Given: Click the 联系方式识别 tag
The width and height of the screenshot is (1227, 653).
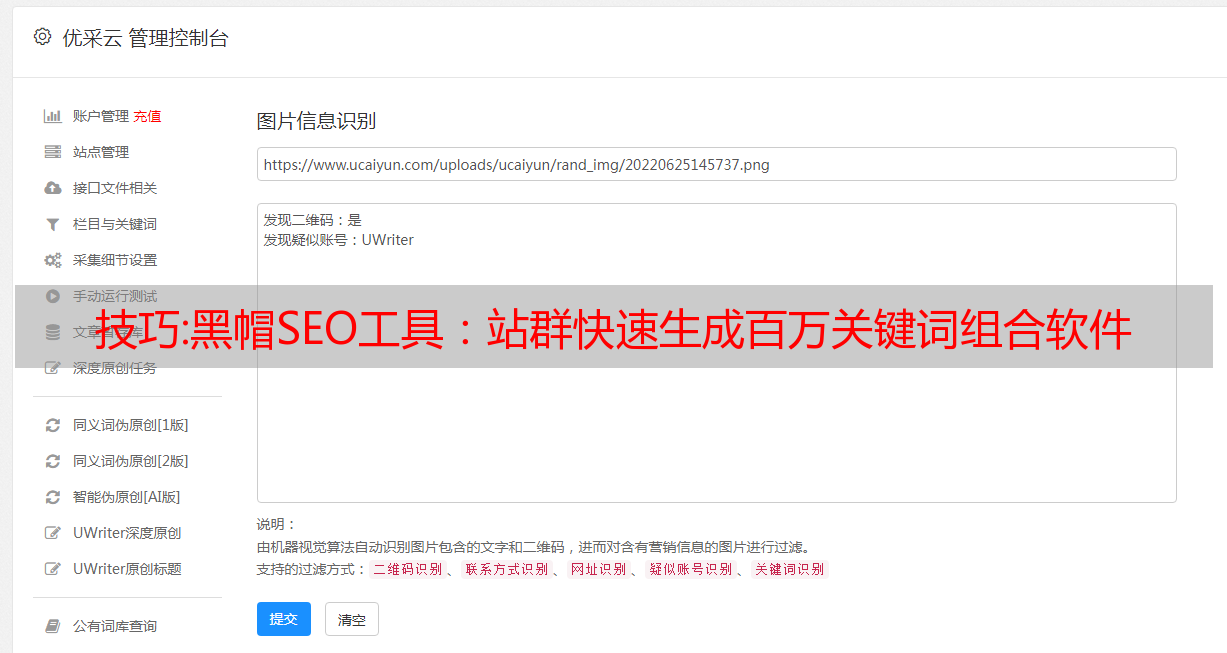Looking at the screenshot, I should pos(506,569).
